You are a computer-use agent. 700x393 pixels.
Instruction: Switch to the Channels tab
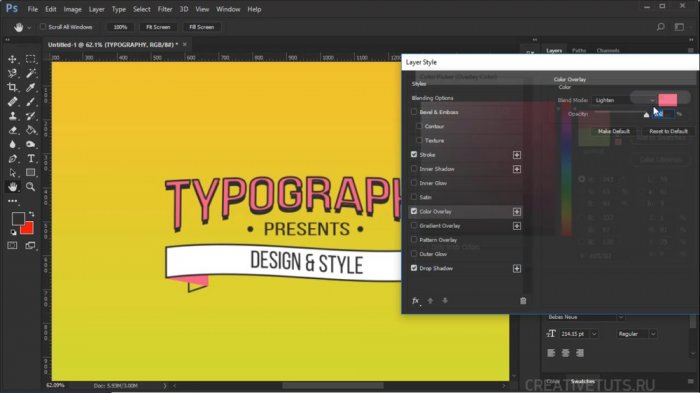click(608, 50)
